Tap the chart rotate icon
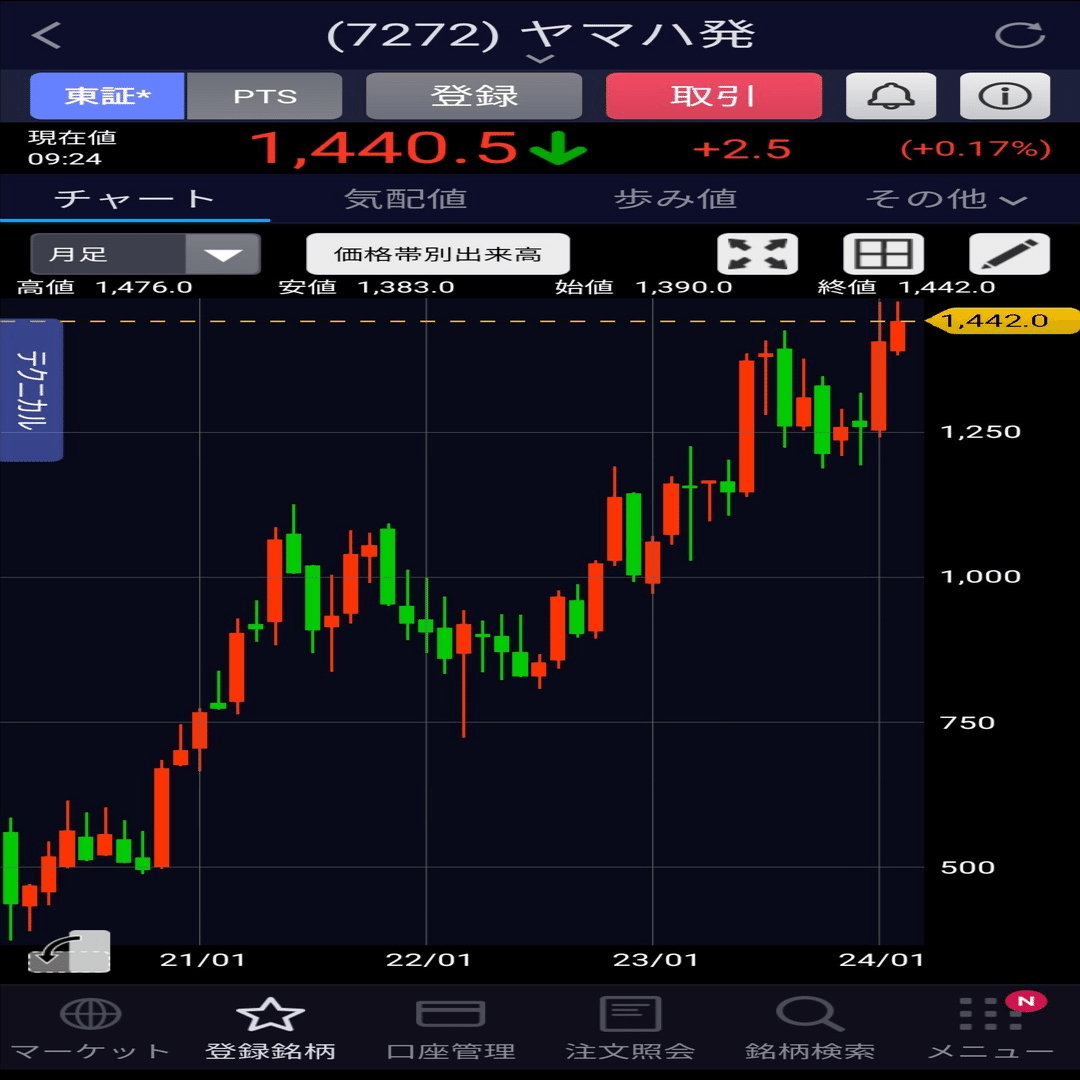Image resolution: width=1080 pixels, height=1080 pixels. [x=69, y=952]
